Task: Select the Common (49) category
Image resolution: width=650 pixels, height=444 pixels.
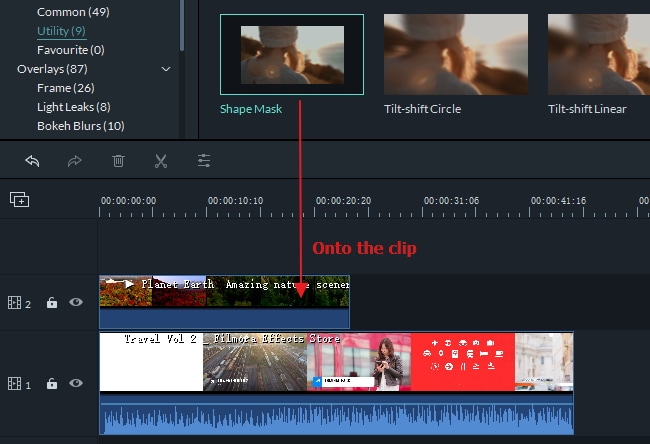Action: (73, 12)
